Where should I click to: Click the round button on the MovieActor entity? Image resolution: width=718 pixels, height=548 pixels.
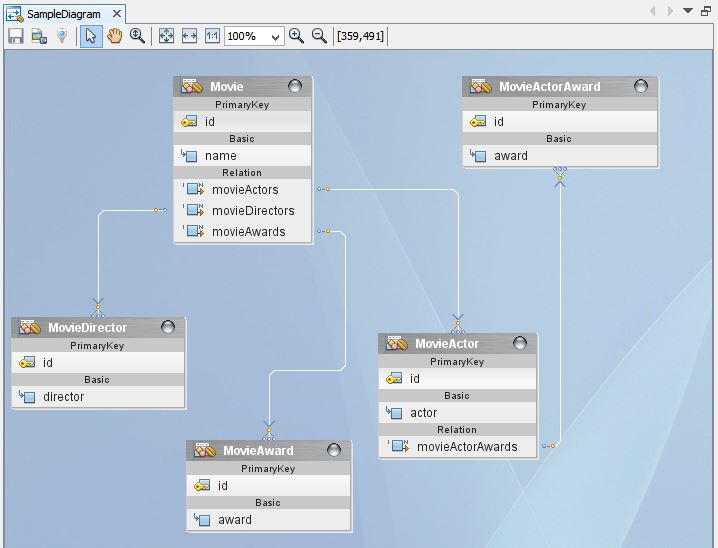point(520,343)
